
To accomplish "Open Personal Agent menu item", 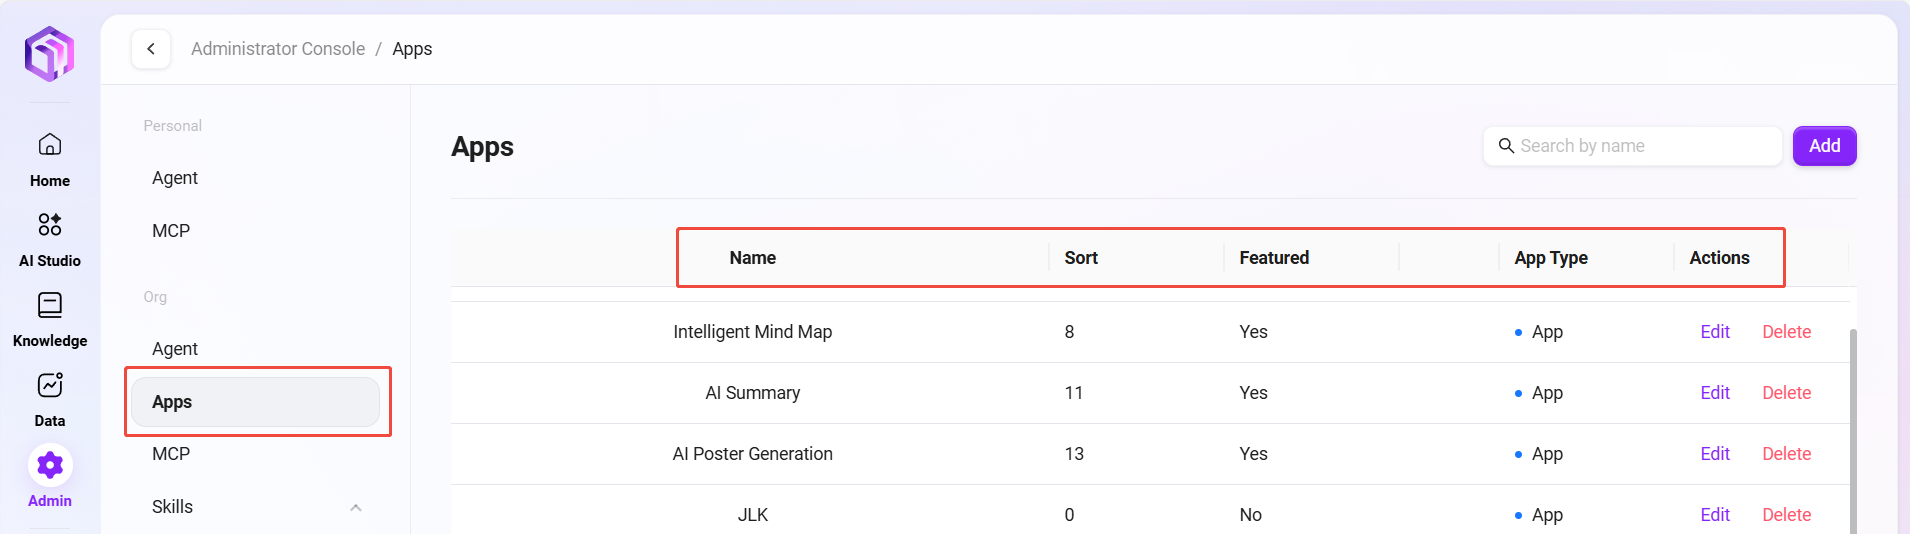I will [175, 178].
